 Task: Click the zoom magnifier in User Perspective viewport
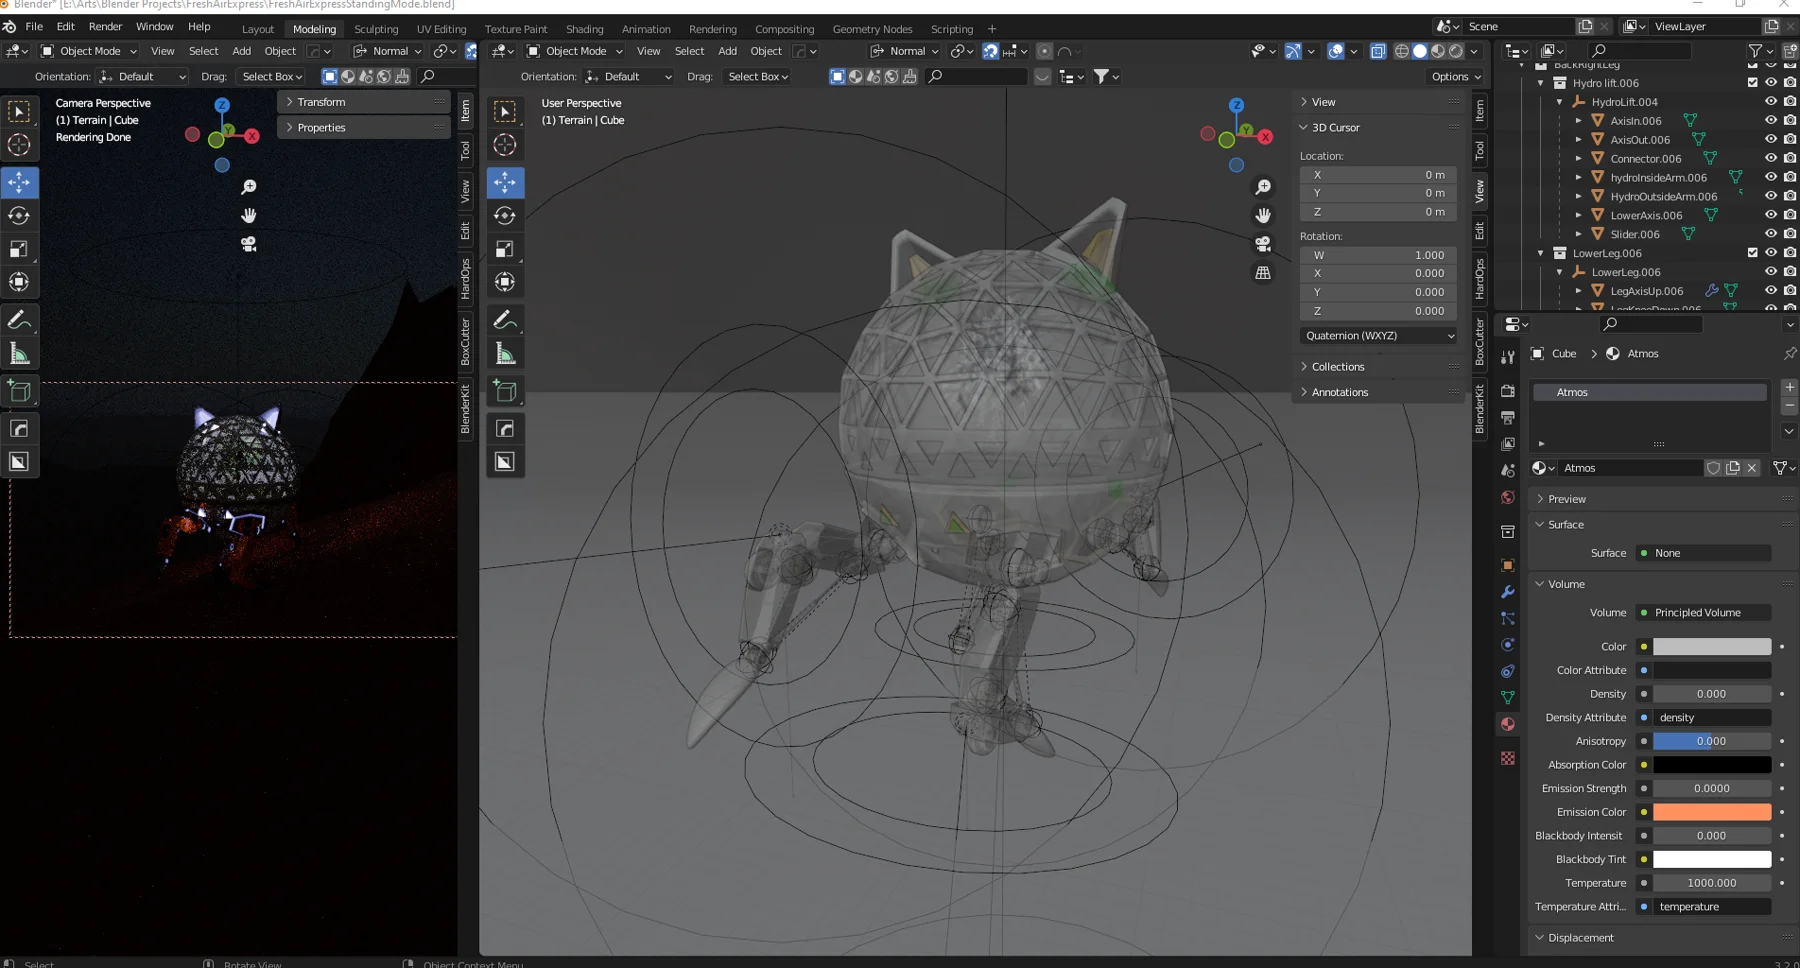click(1263, 187)
